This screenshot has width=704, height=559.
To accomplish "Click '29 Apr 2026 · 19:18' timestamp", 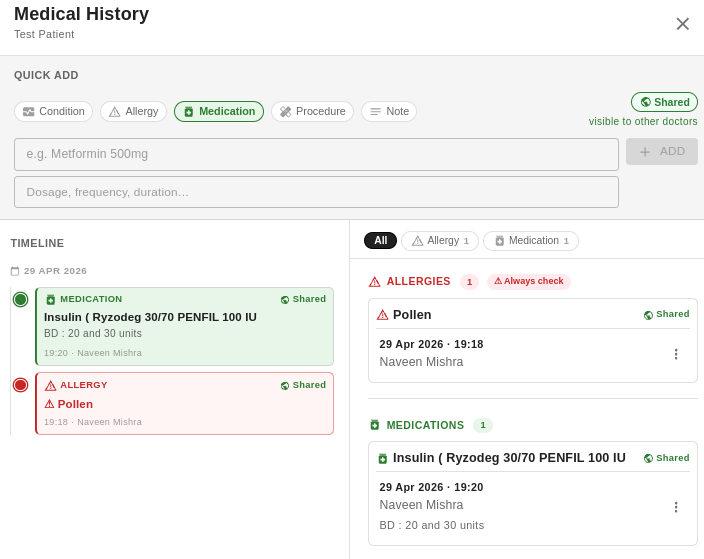I will 431,344.
